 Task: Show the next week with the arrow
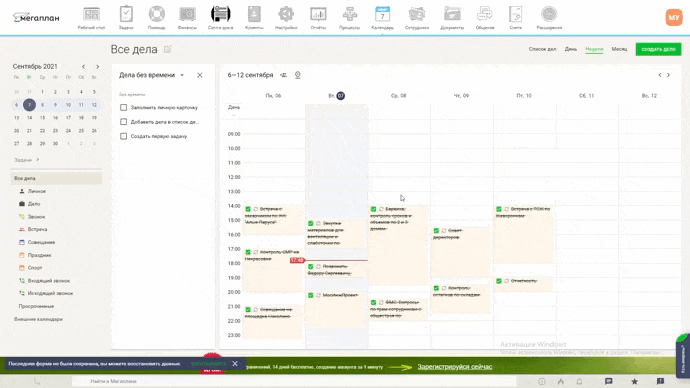point(668,75)
